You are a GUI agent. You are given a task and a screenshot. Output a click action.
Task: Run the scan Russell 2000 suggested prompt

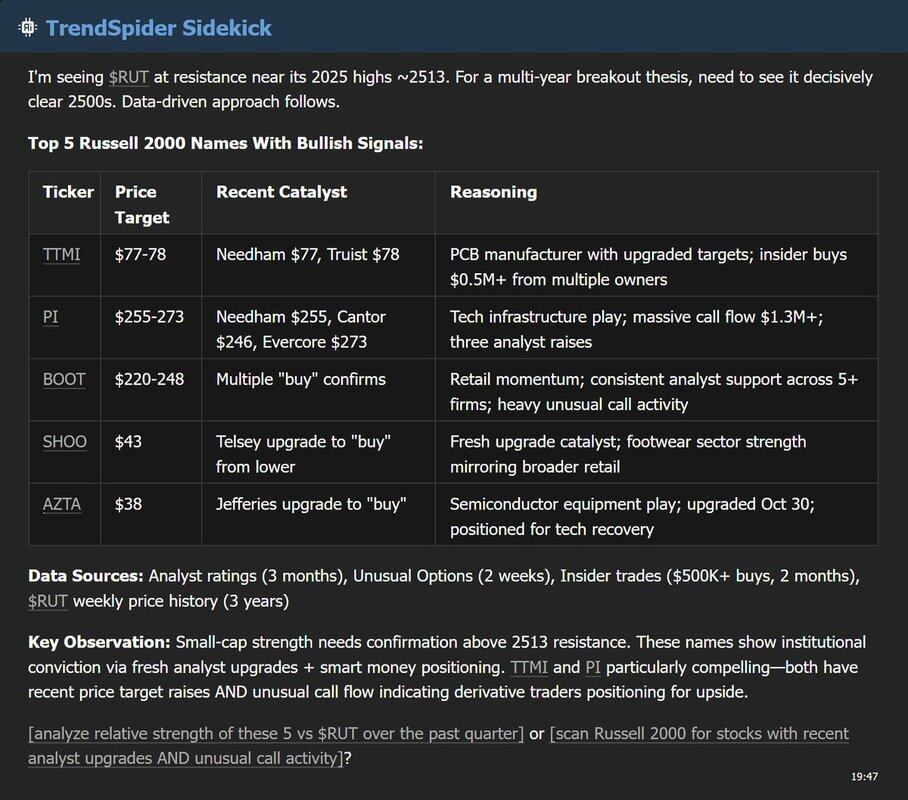(438, 746)
